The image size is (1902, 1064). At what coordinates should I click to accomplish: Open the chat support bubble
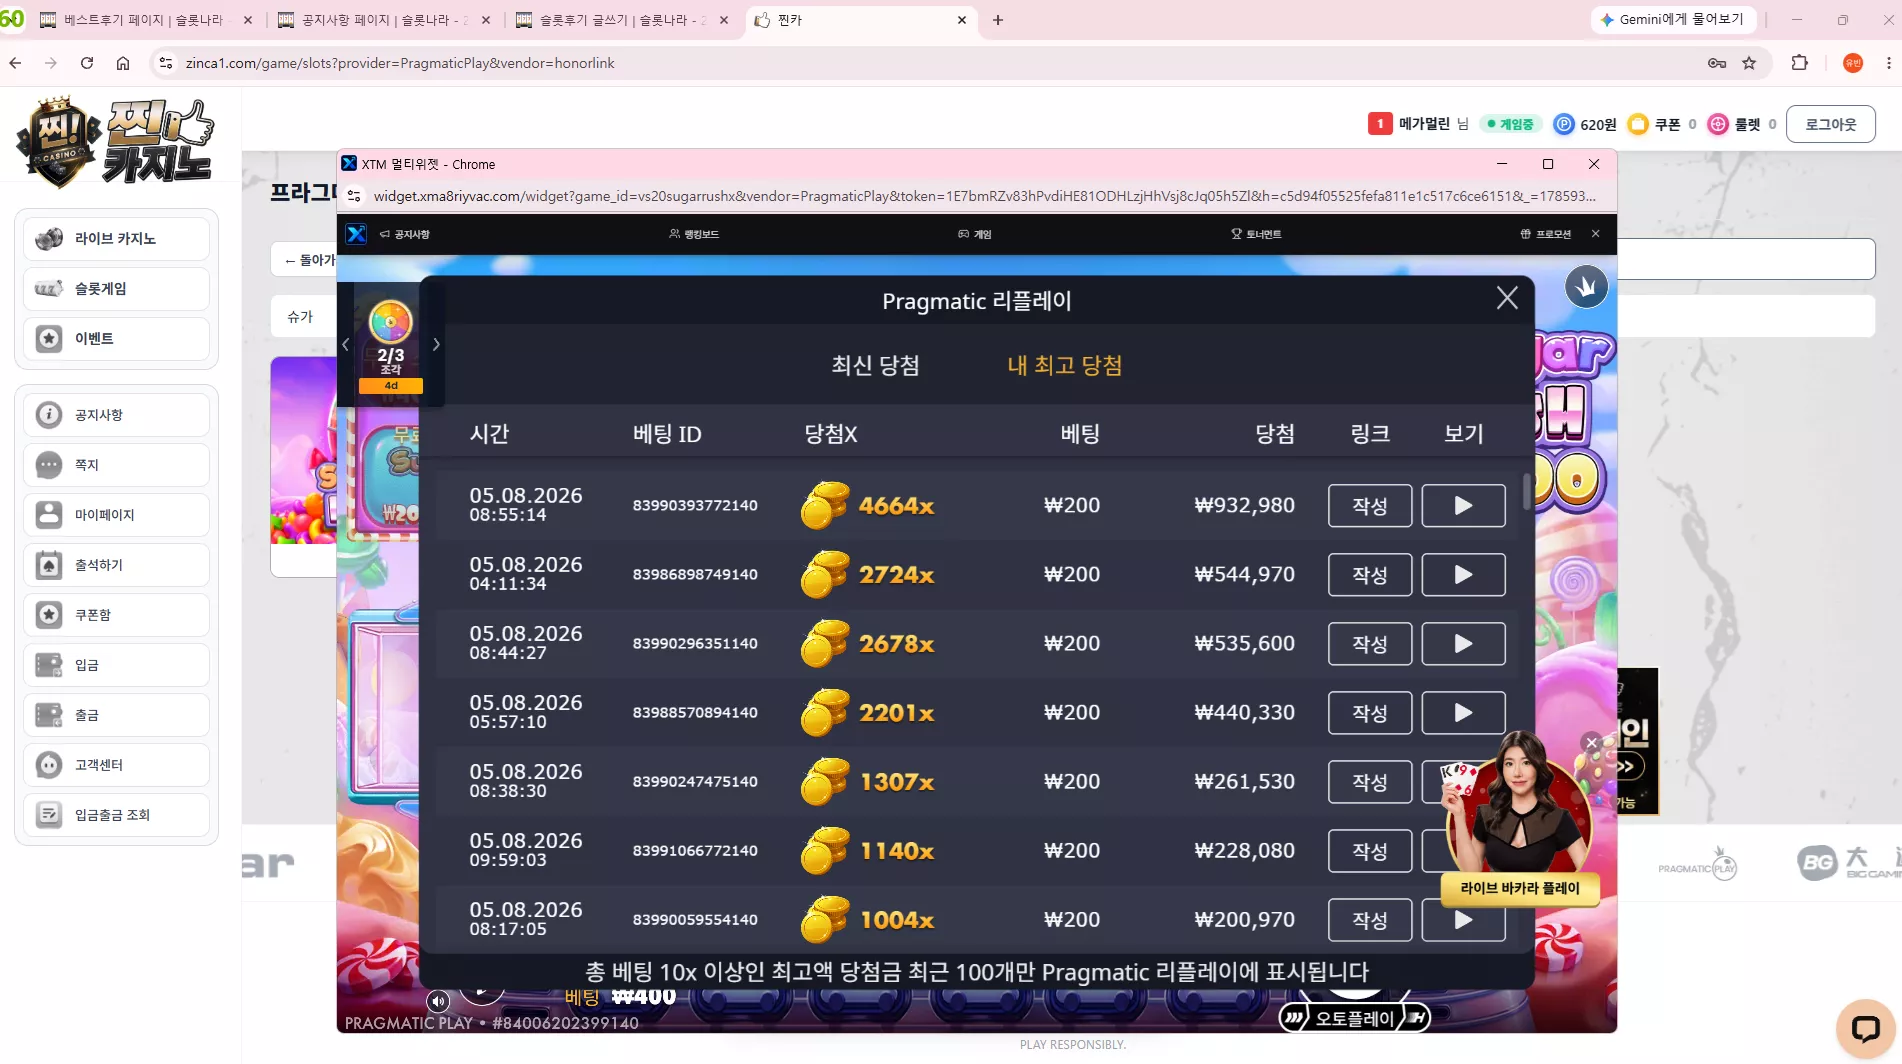point(1865,1028)
